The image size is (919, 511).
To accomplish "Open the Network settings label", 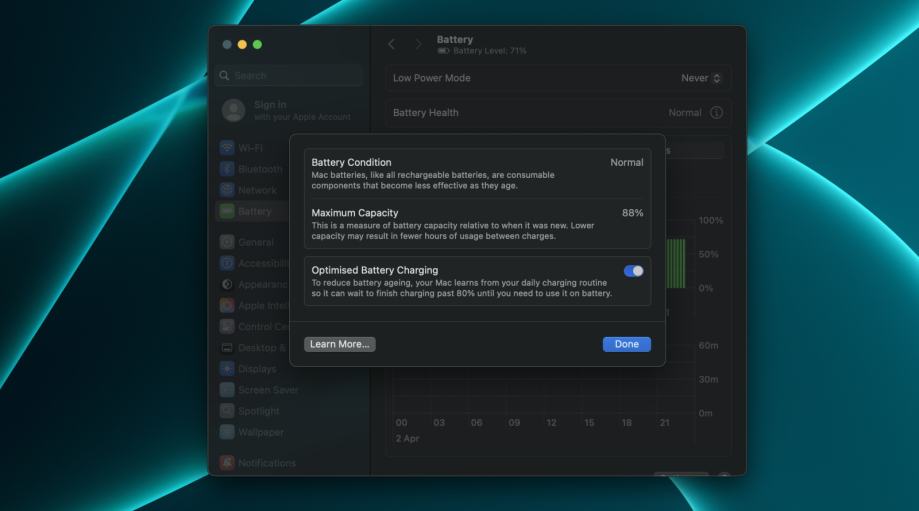I will click(257, 190).
